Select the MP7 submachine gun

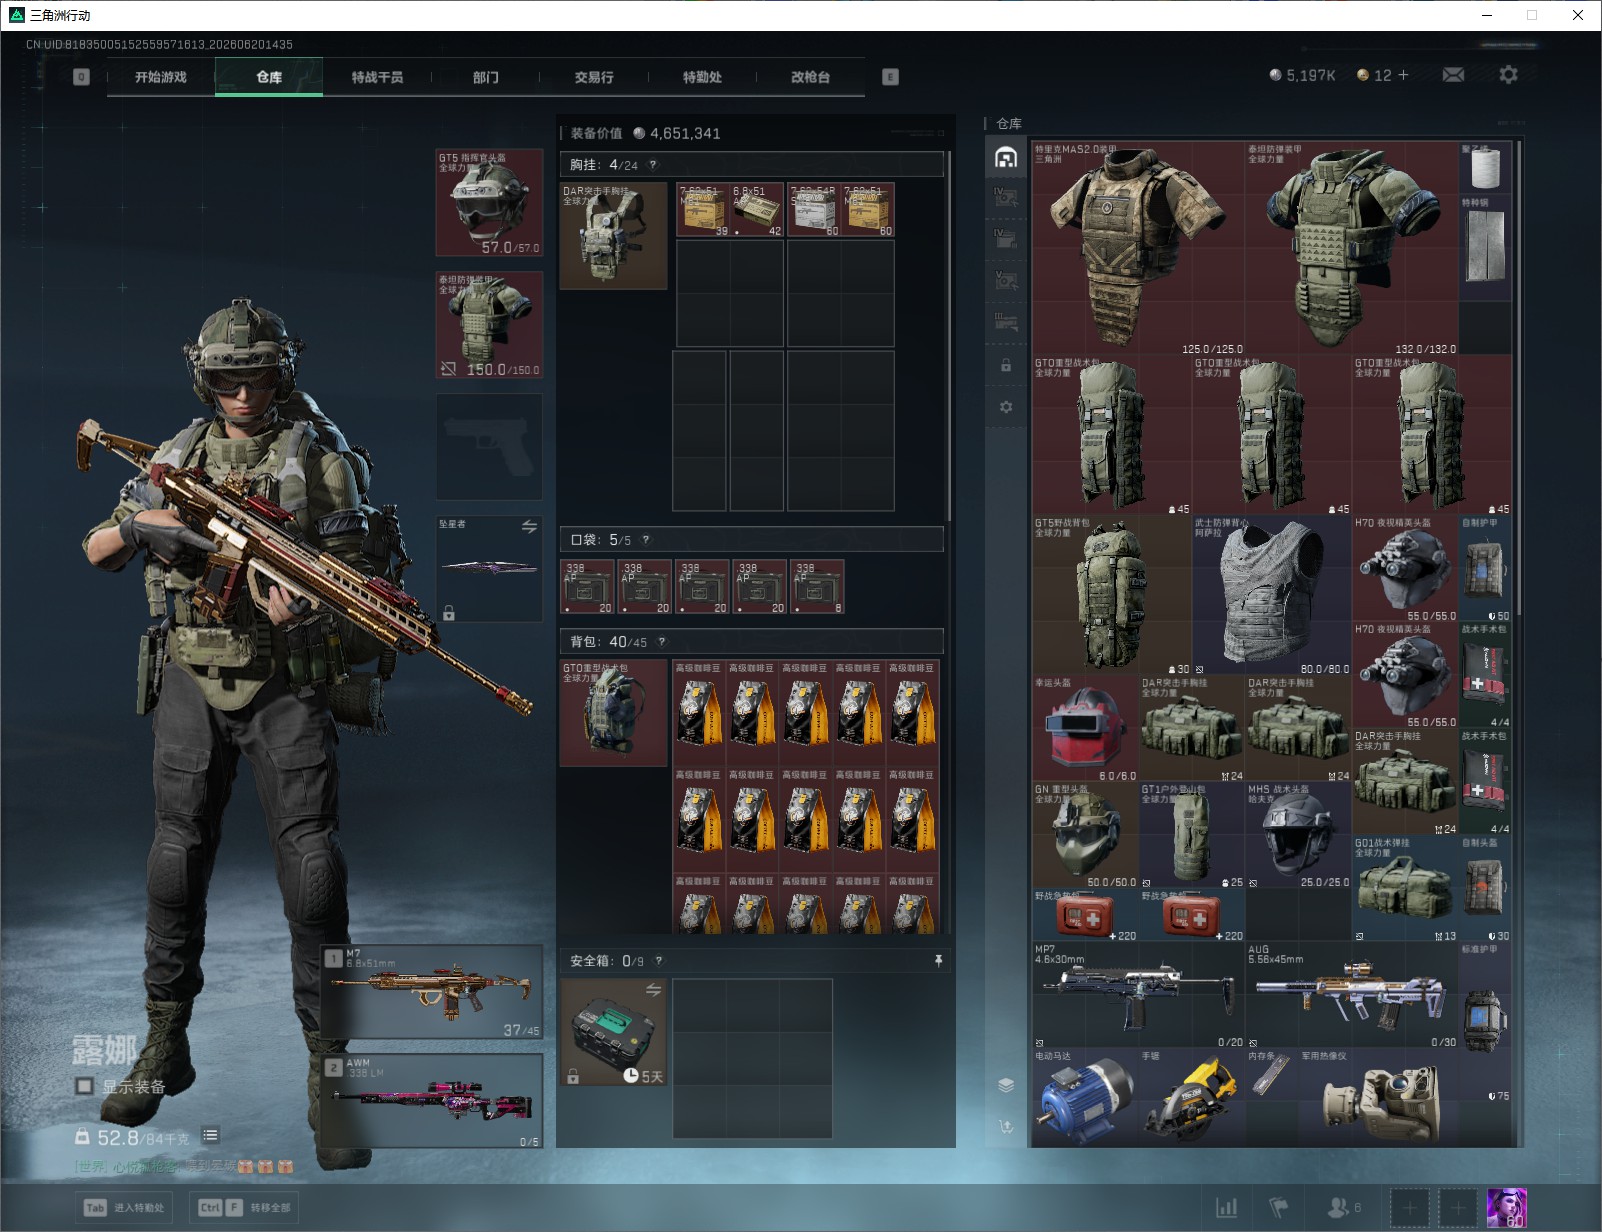pos(1139,996)
